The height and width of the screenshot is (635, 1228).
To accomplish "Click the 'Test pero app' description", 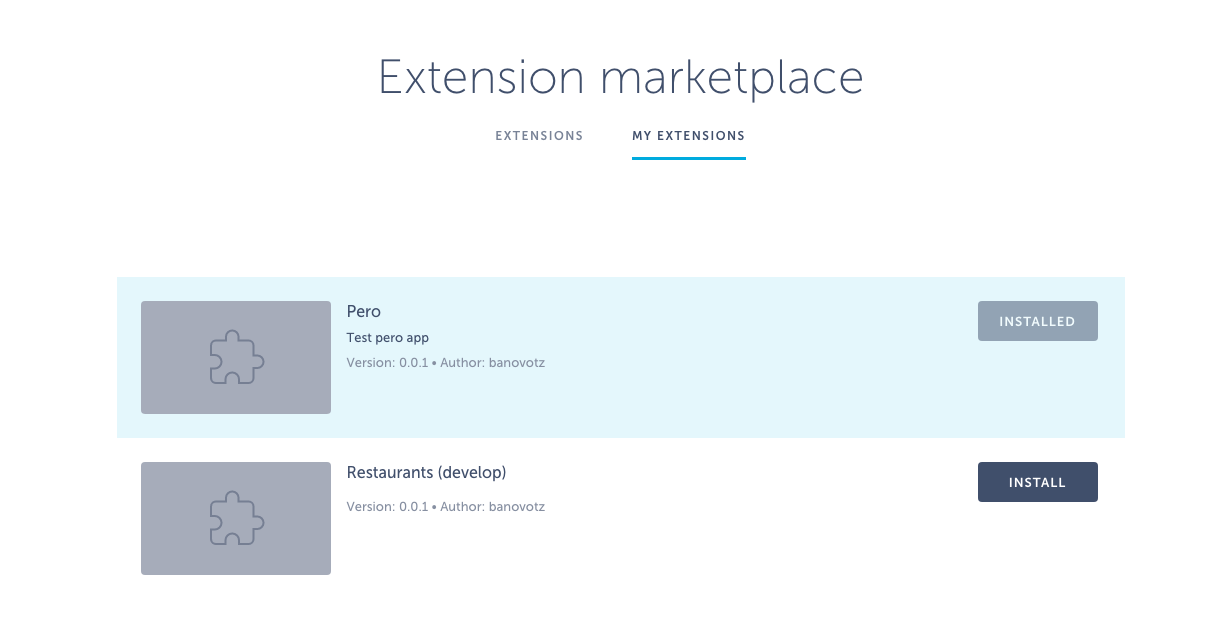I will click(387, 337).
